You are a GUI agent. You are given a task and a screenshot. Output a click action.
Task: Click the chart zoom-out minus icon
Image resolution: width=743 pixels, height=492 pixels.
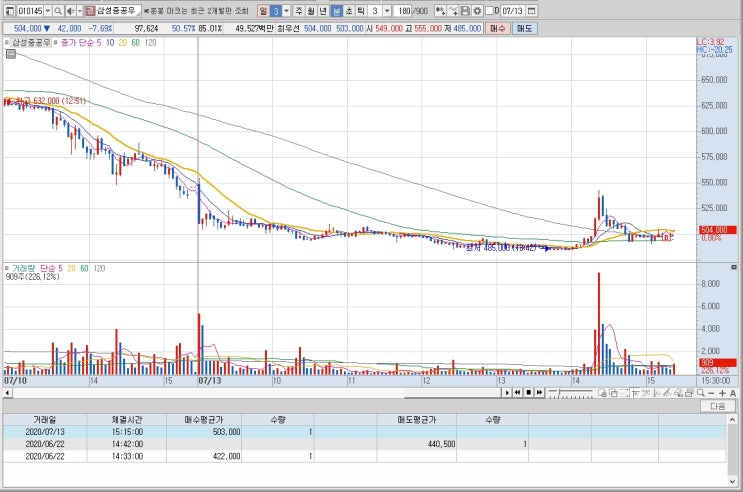[x=711, y=393]
